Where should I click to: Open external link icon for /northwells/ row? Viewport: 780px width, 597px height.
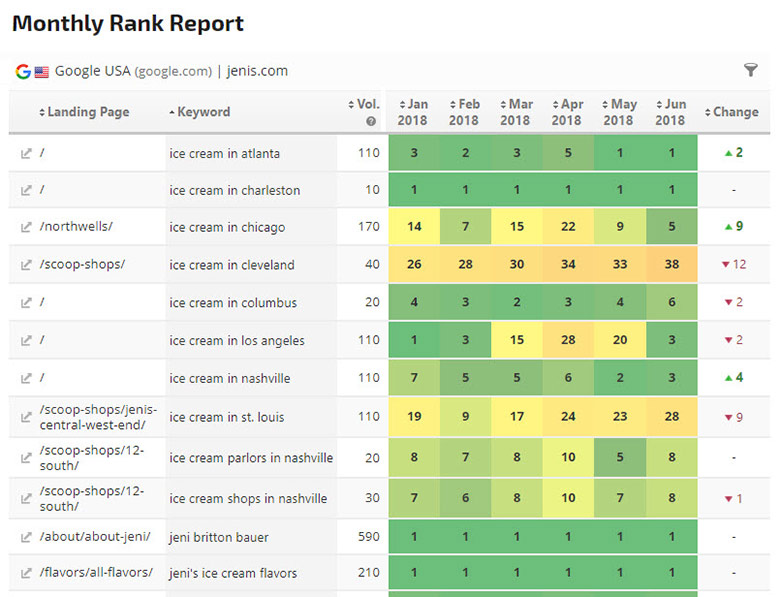tap(26, 227)
